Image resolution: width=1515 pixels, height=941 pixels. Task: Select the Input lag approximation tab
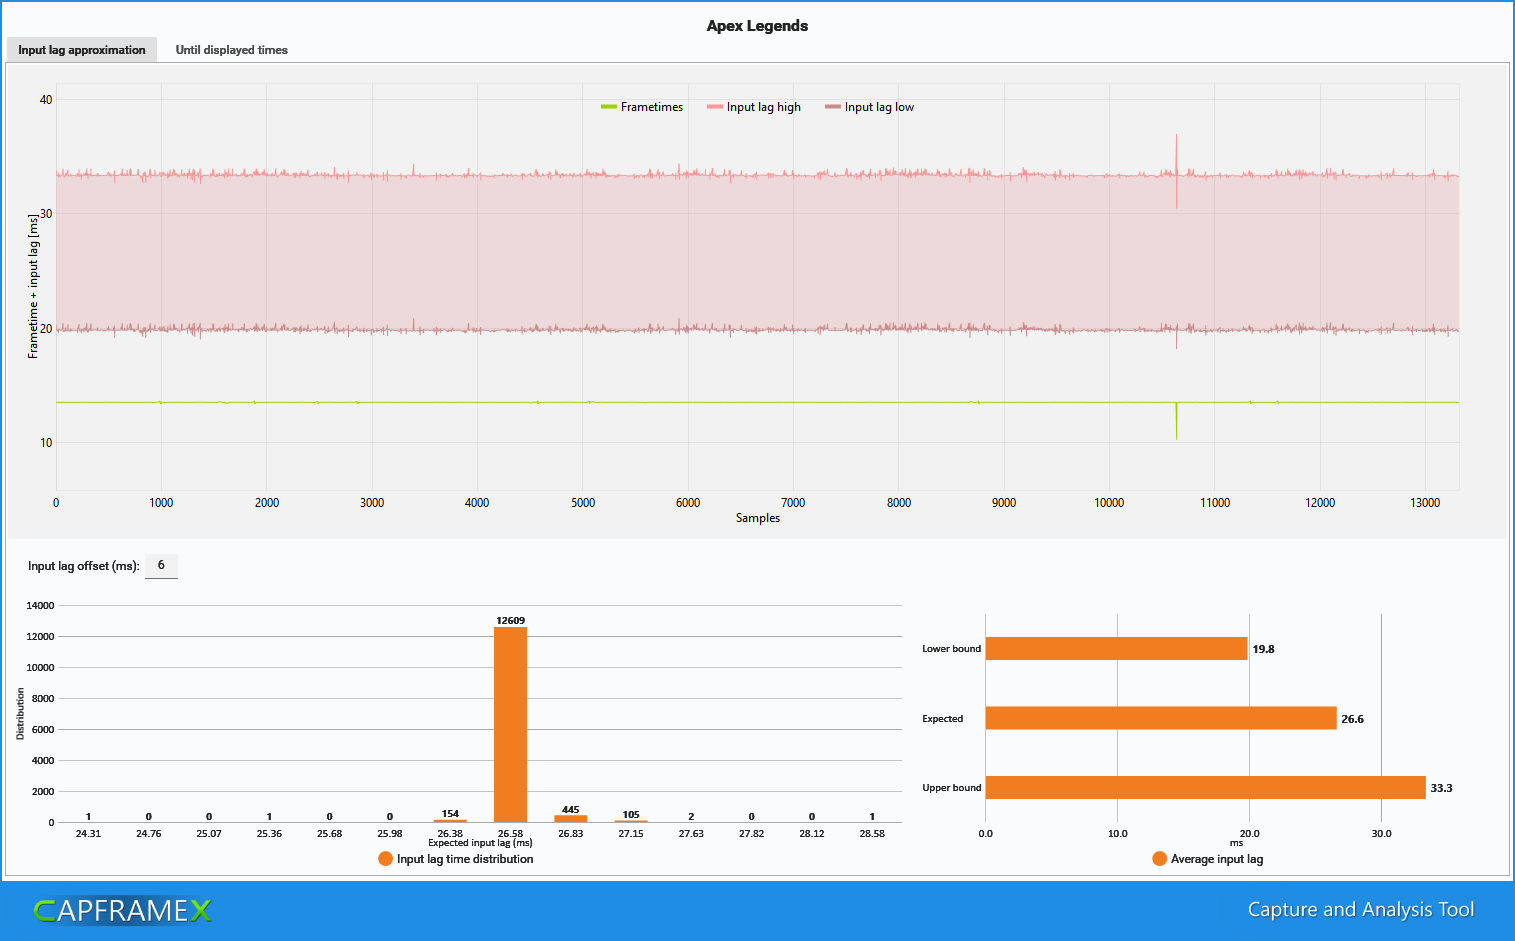tap(82, 50)
